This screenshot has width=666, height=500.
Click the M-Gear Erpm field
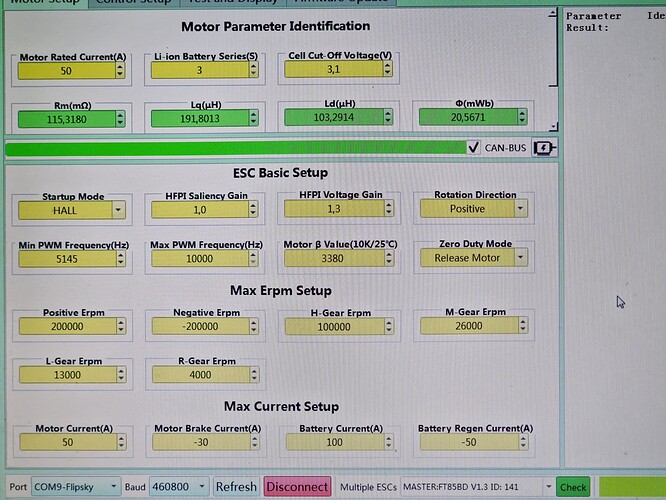[469, 326]
